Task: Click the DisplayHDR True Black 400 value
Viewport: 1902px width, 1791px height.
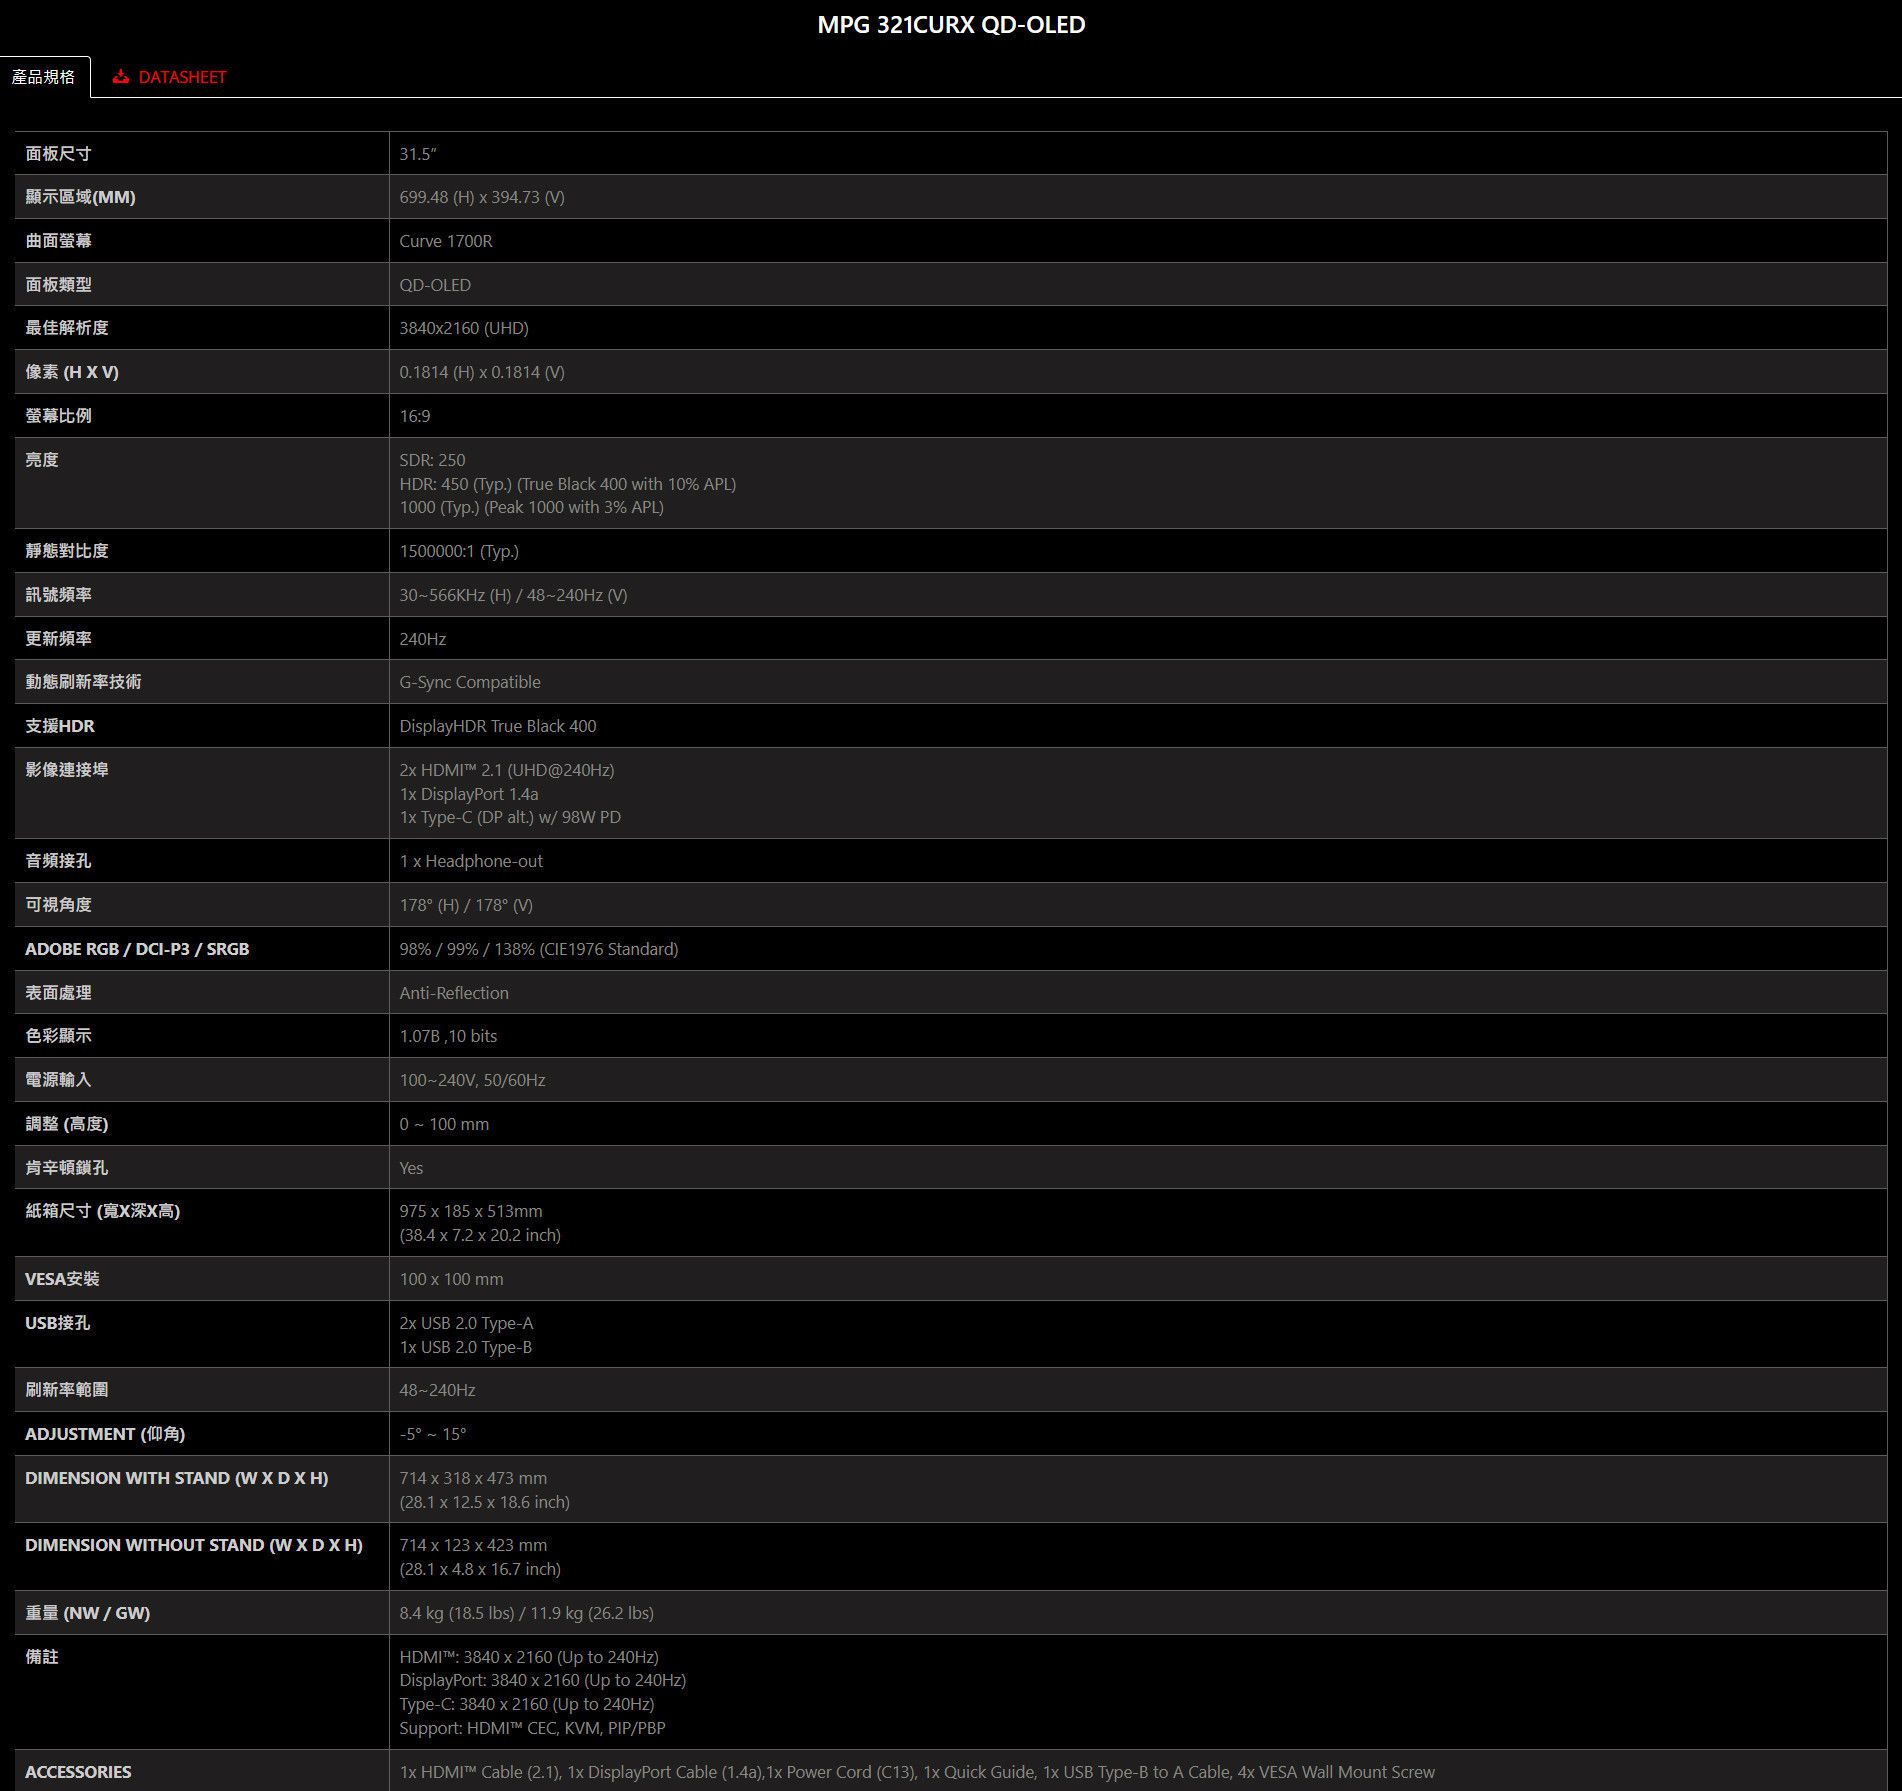Action: coord(497,726)
